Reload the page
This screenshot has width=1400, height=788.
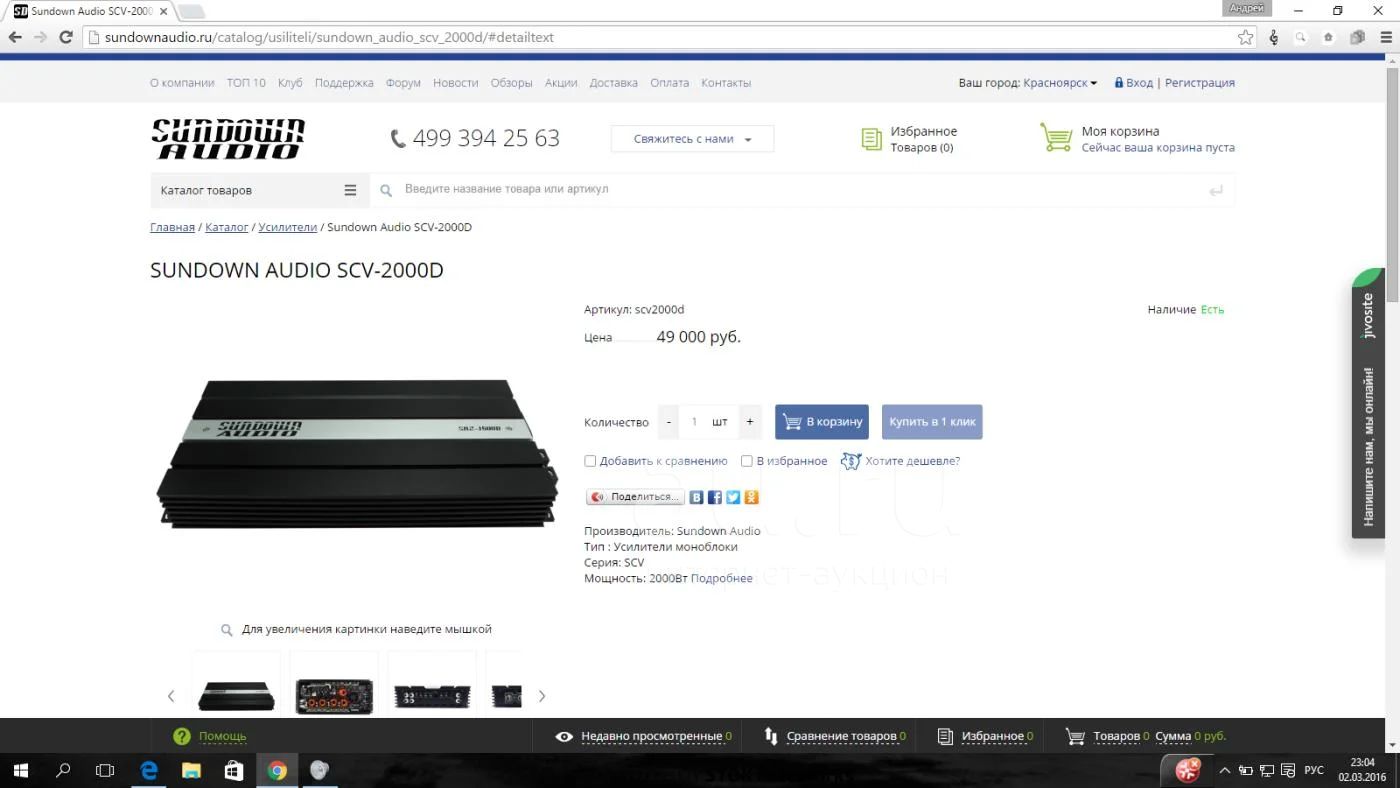66,37
